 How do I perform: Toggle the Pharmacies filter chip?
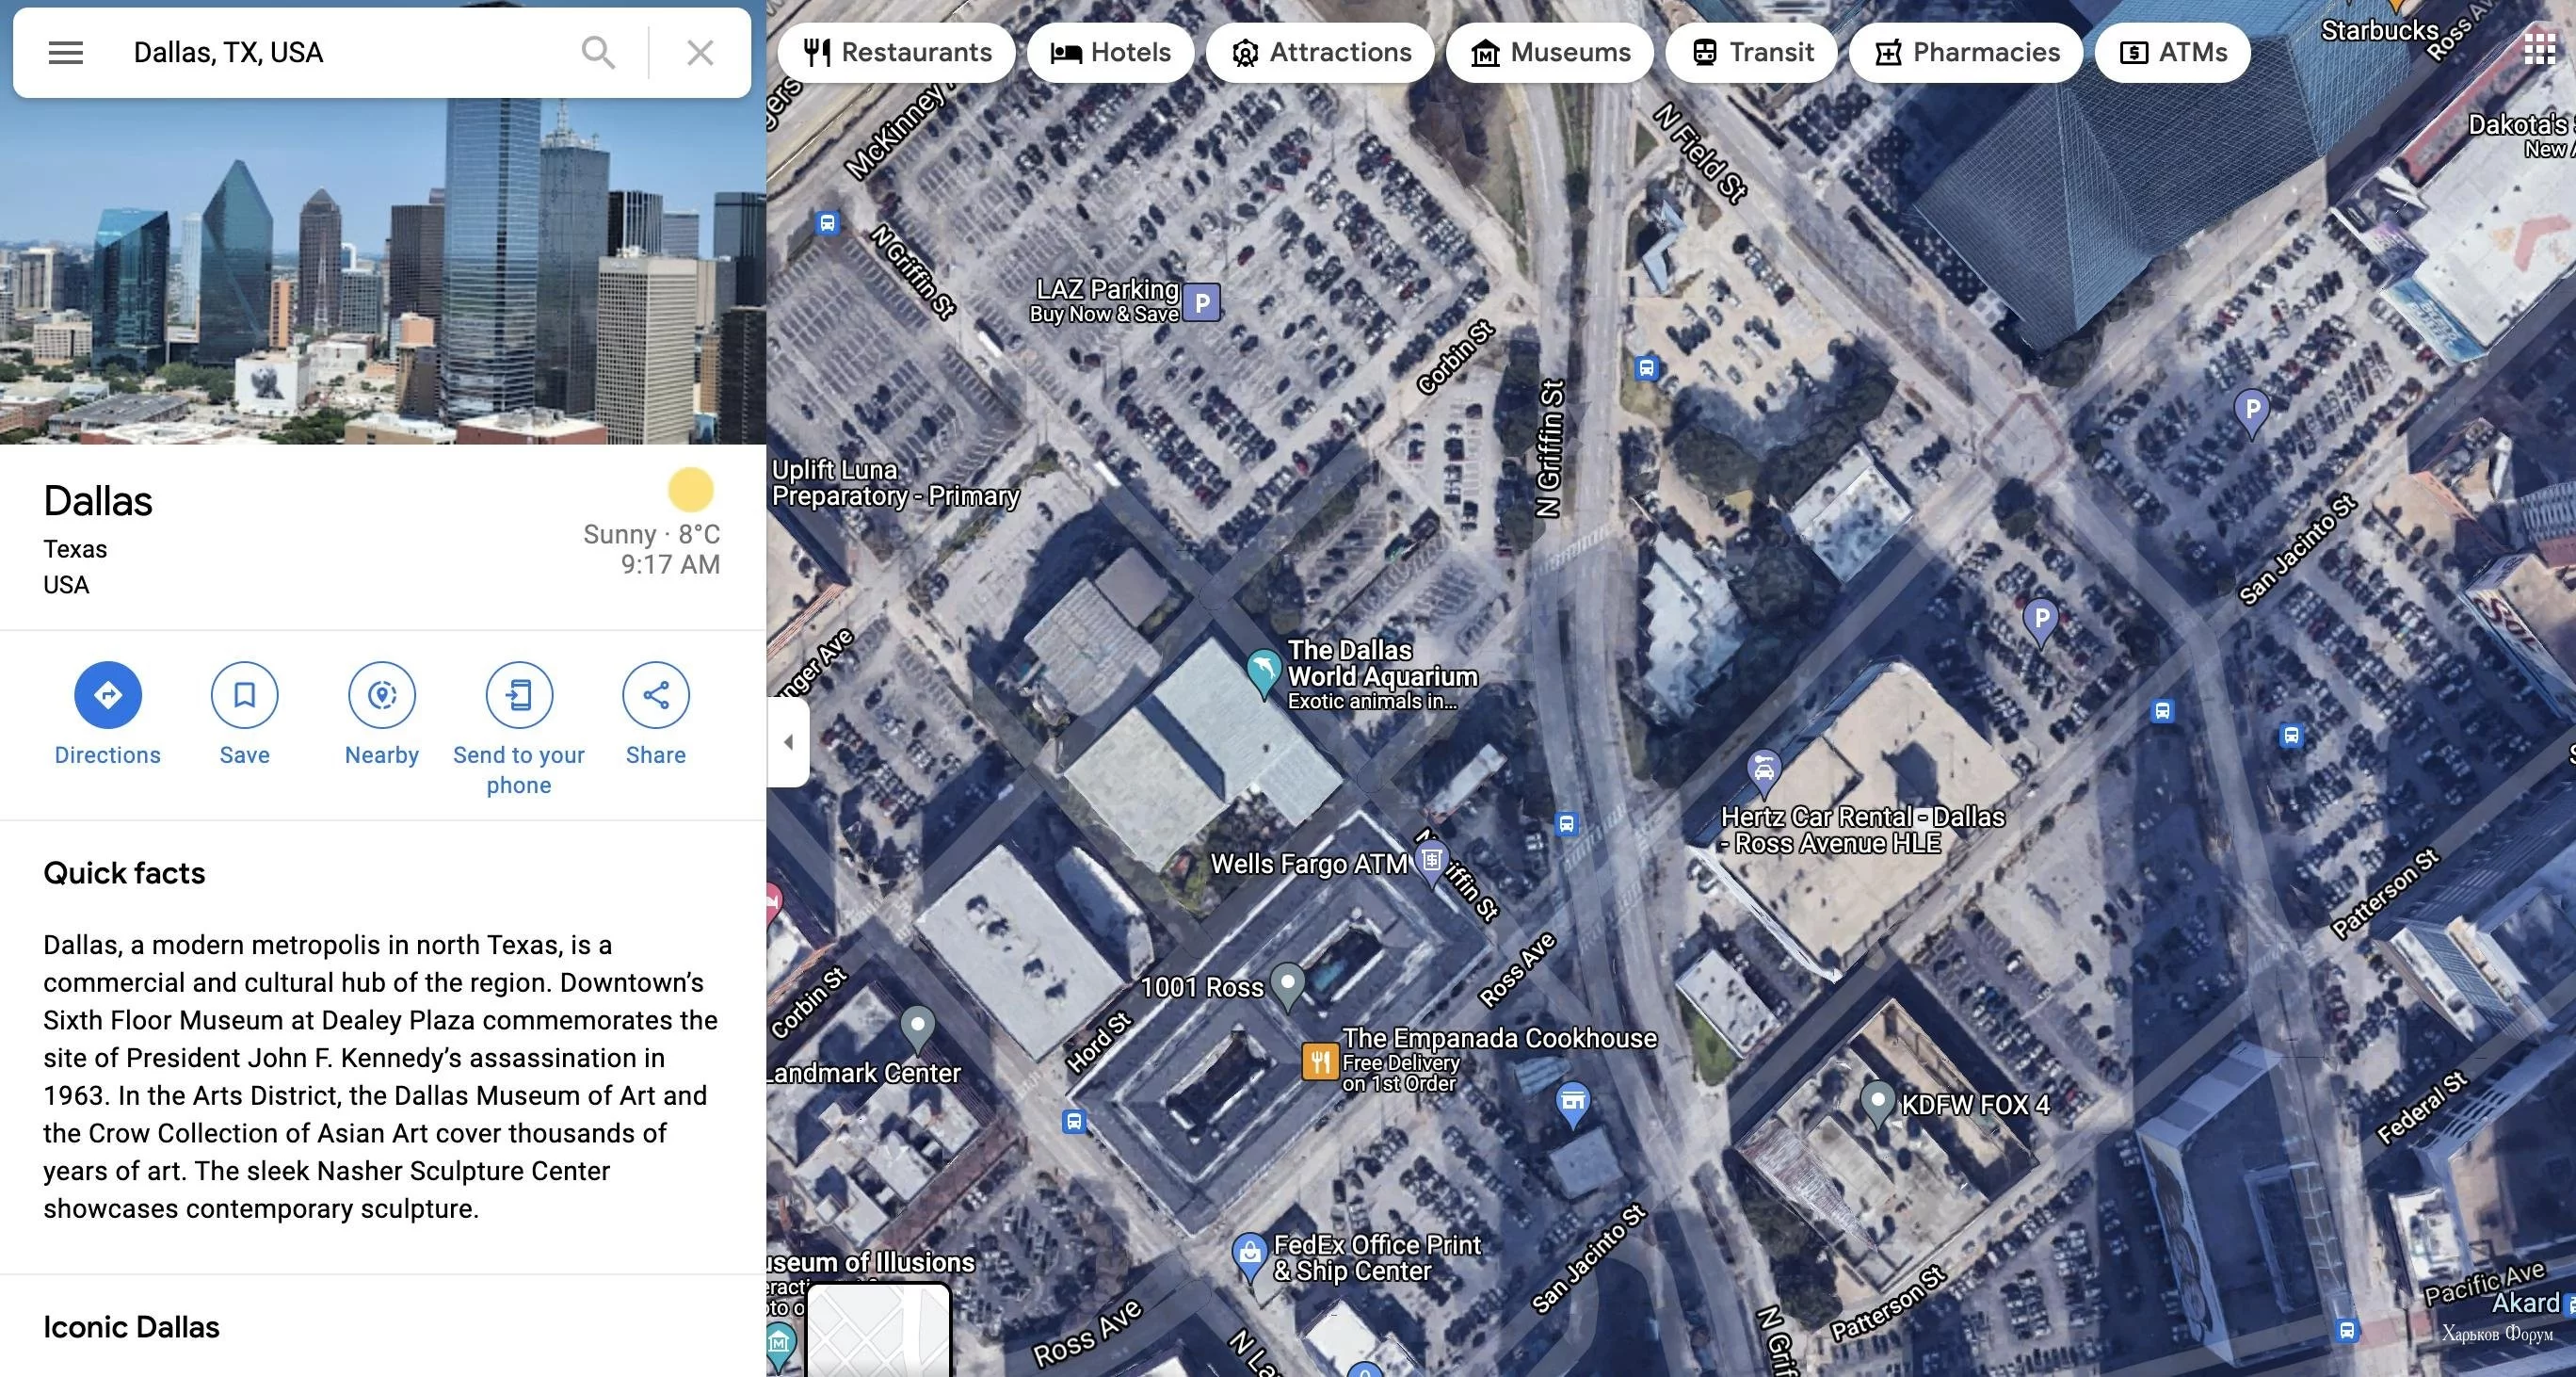coord(1966,53)
